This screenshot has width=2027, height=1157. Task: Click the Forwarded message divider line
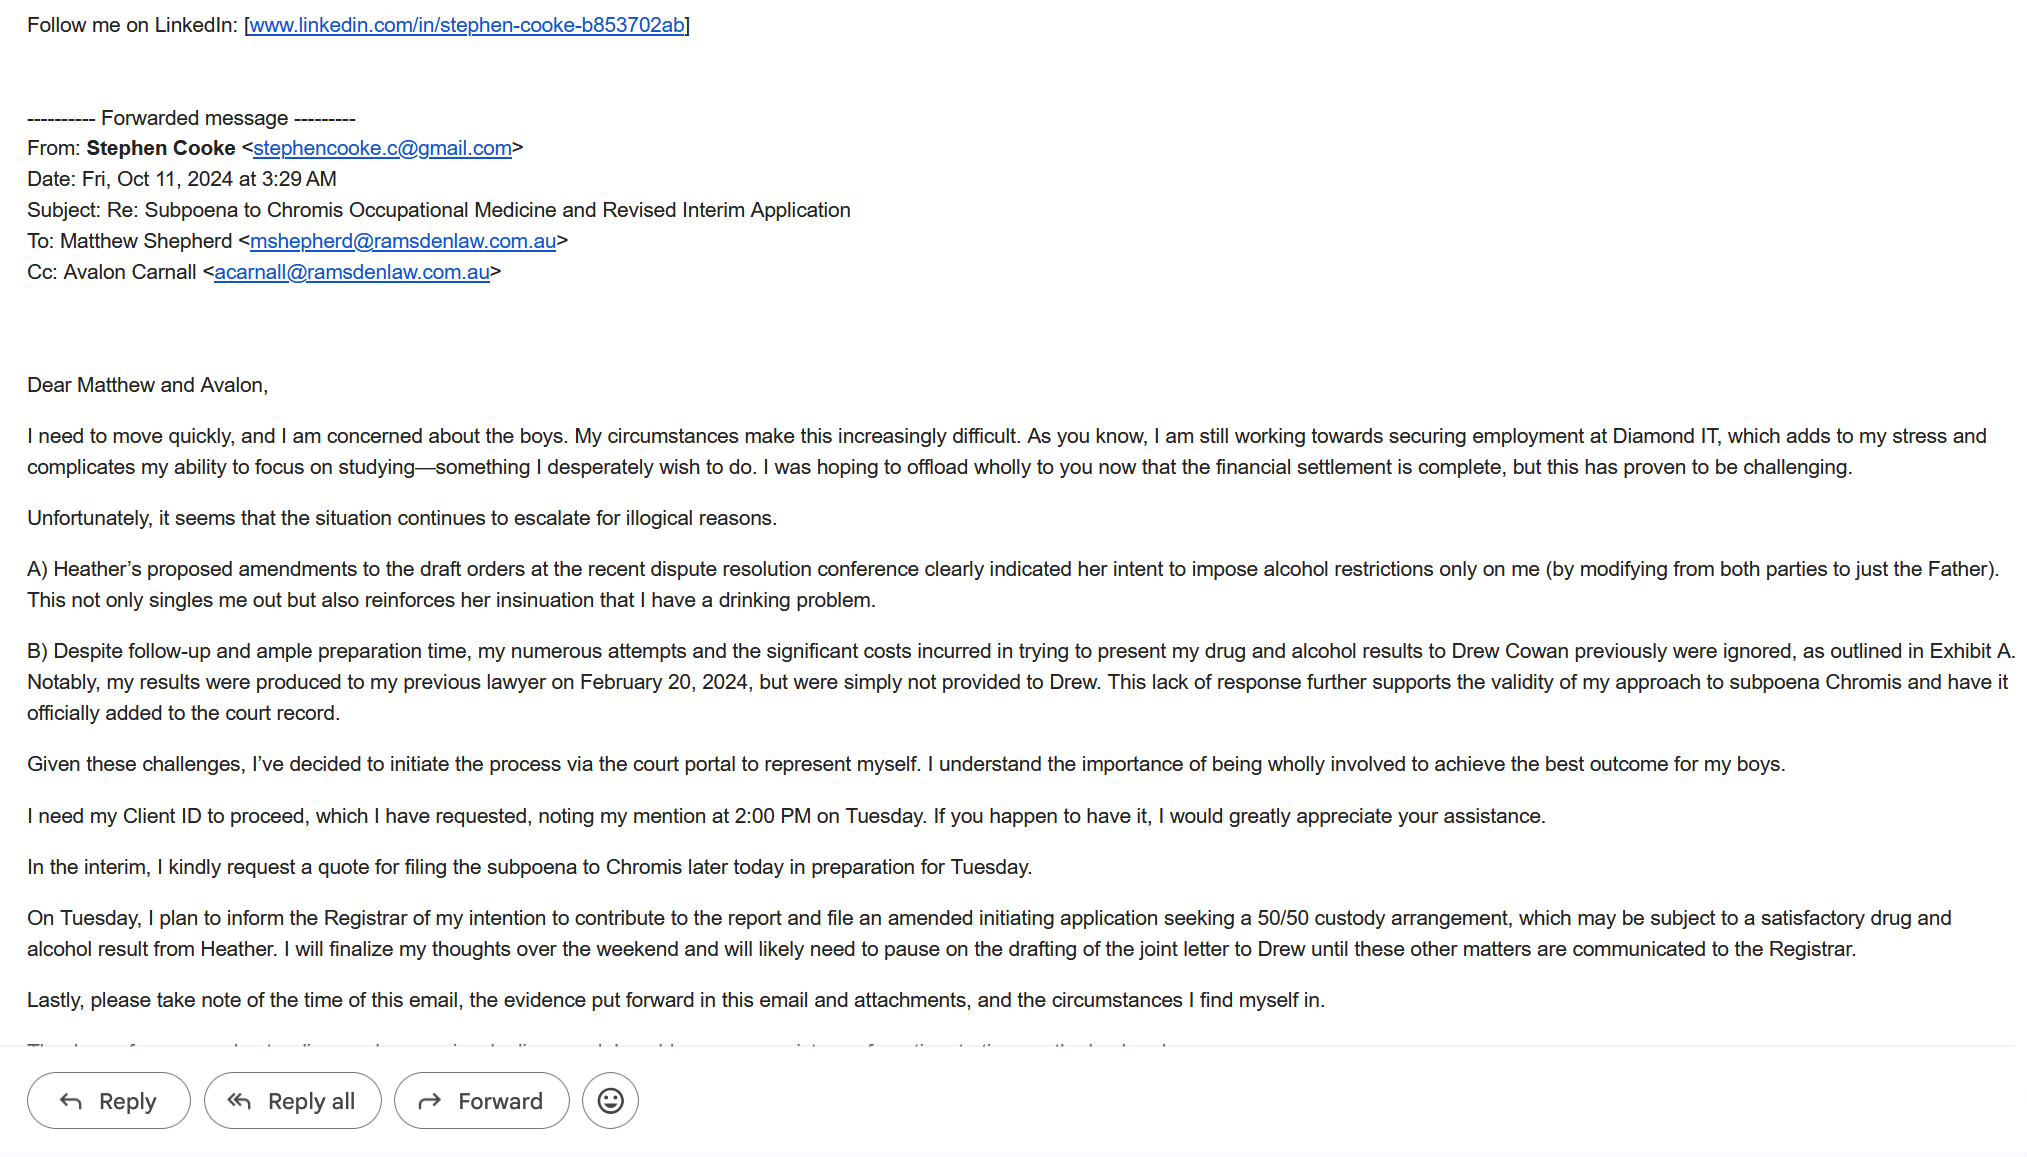(x=191, y=118)
